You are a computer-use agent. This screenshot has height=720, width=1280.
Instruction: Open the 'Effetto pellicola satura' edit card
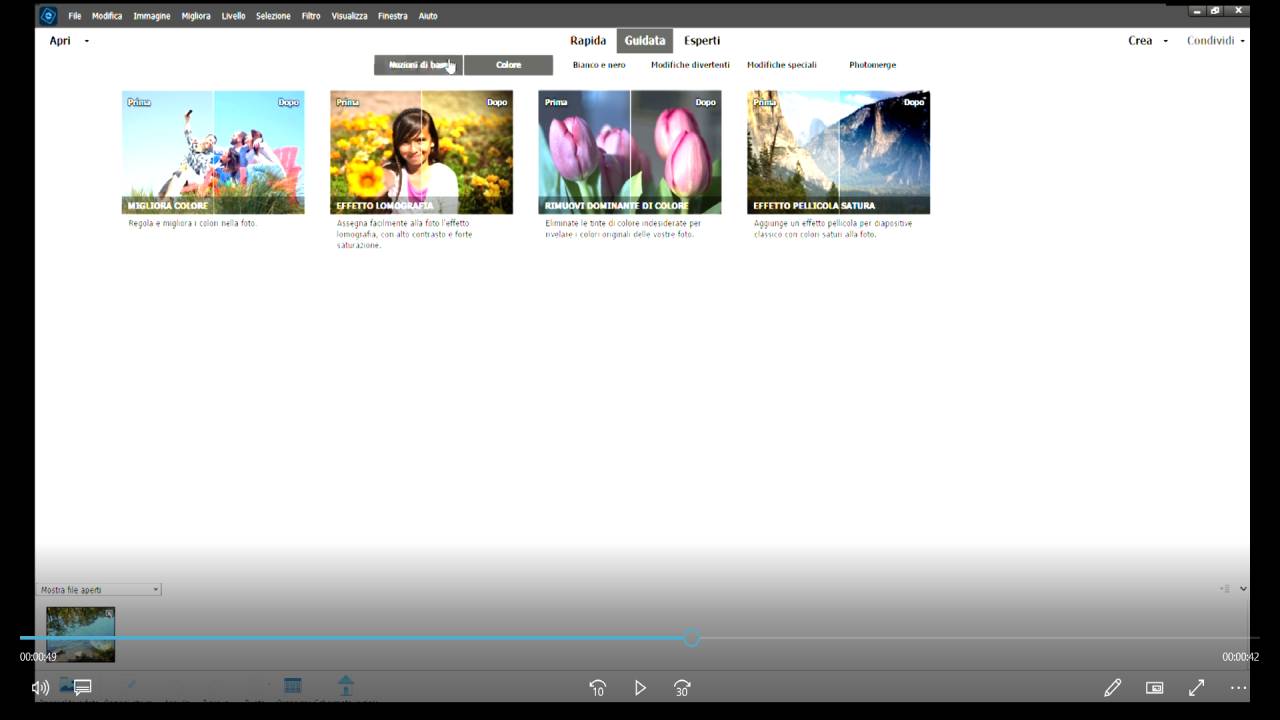(x=838, y=152)
